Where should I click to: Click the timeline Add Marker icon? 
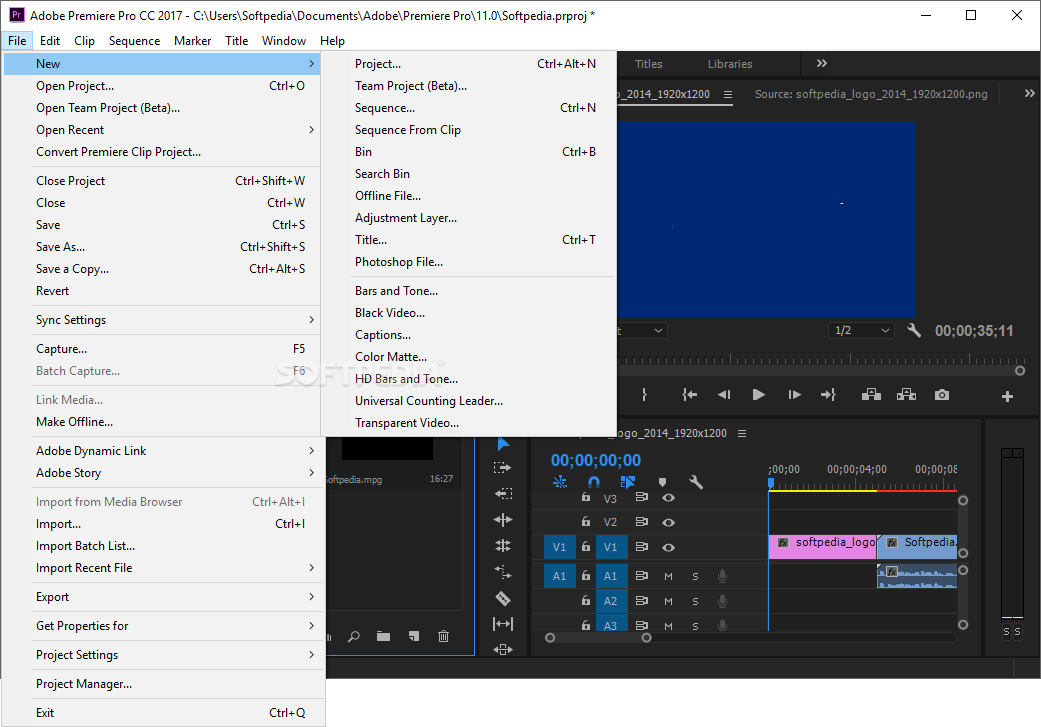tap(662, 482)
